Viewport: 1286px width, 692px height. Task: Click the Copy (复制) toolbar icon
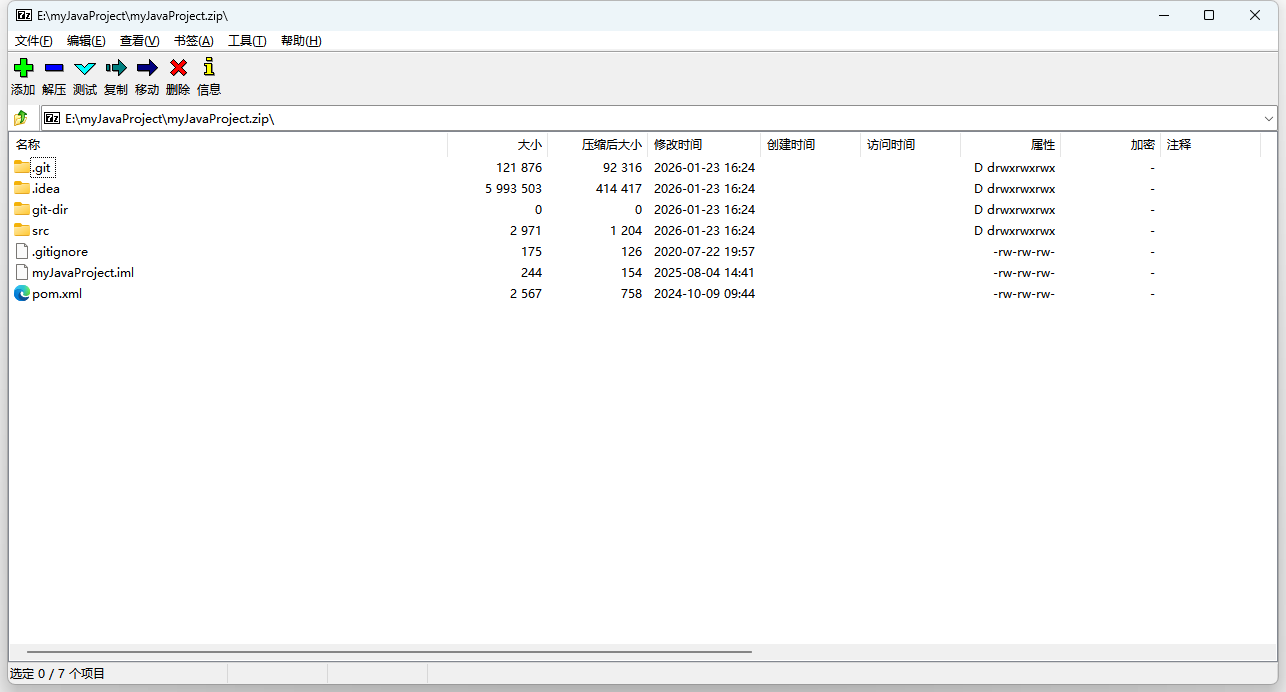(116, 68)
